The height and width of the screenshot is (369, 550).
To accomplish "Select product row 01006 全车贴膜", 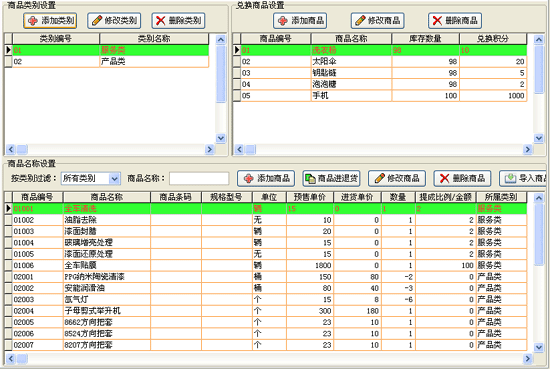I will (269, 266).
